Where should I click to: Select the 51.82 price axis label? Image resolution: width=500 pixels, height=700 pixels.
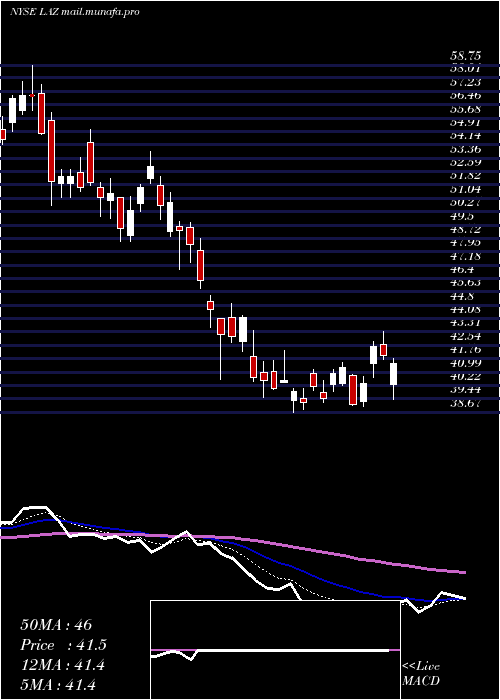(465, 176)
